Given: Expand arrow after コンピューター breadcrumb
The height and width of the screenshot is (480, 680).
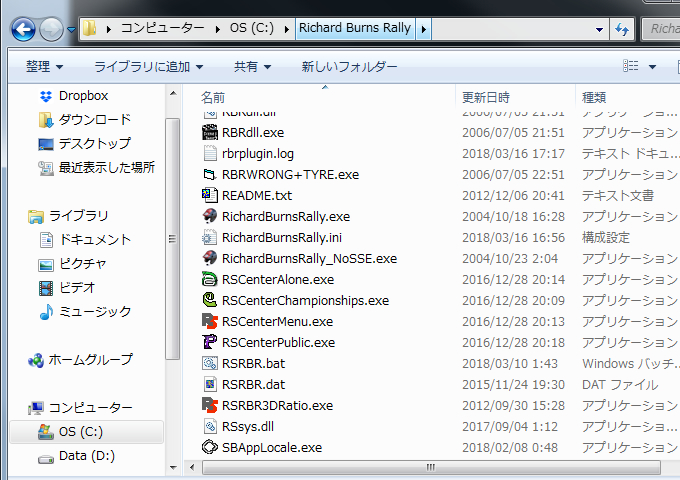Looking at the screenshot, I should pos(217,29).
